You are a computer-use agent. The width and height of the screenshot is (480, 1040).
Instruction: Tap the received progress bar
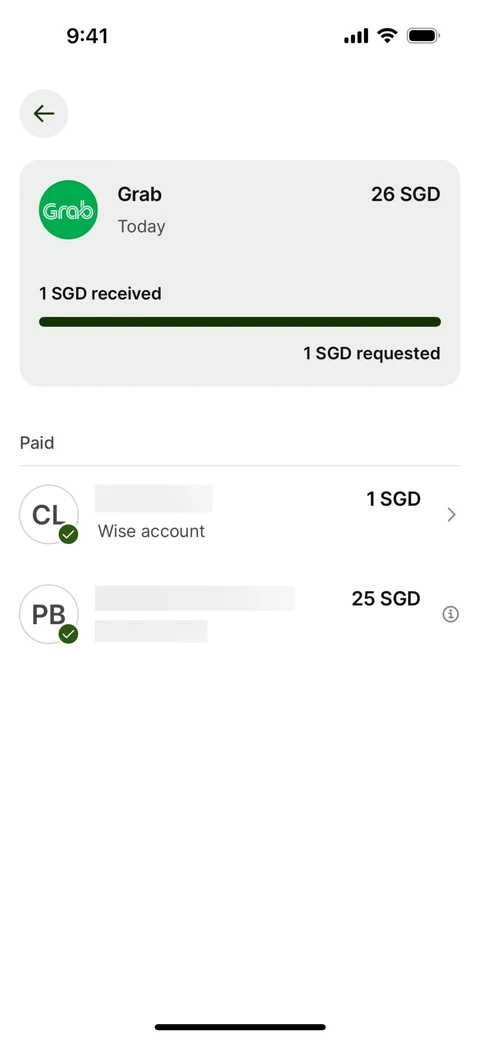point(240,322)
